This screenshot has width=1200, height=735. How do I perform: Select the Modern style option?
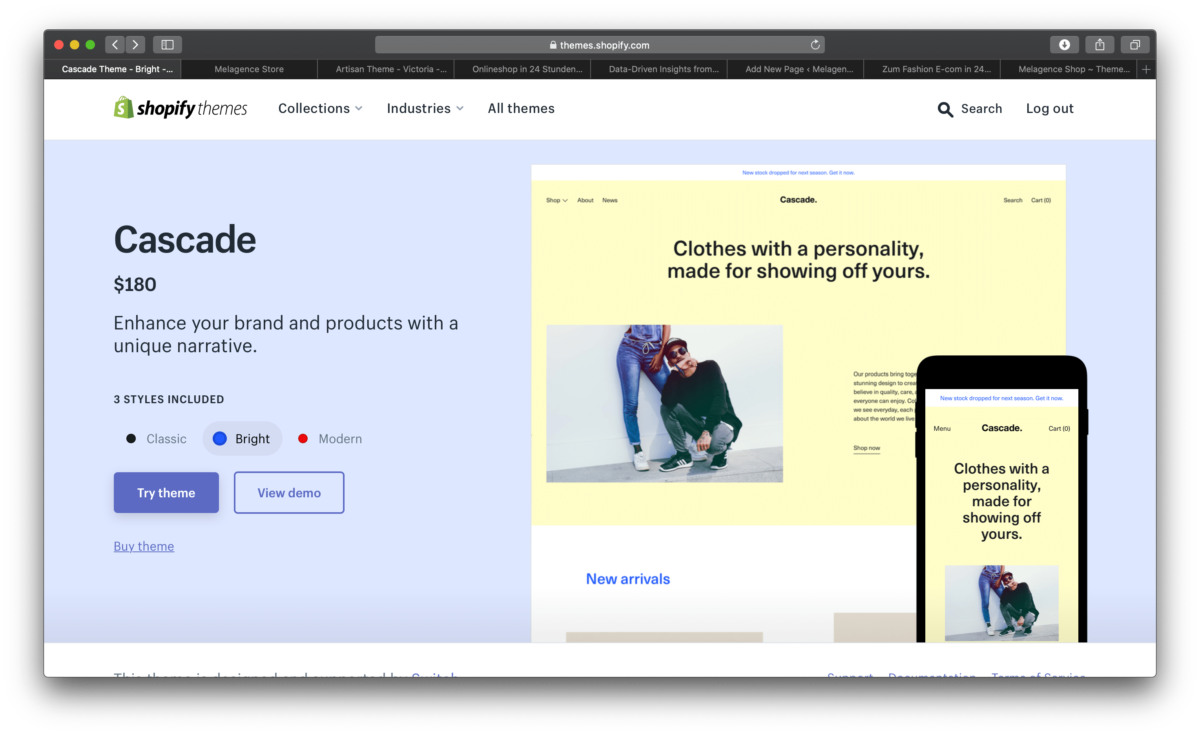tap(330, 439)
